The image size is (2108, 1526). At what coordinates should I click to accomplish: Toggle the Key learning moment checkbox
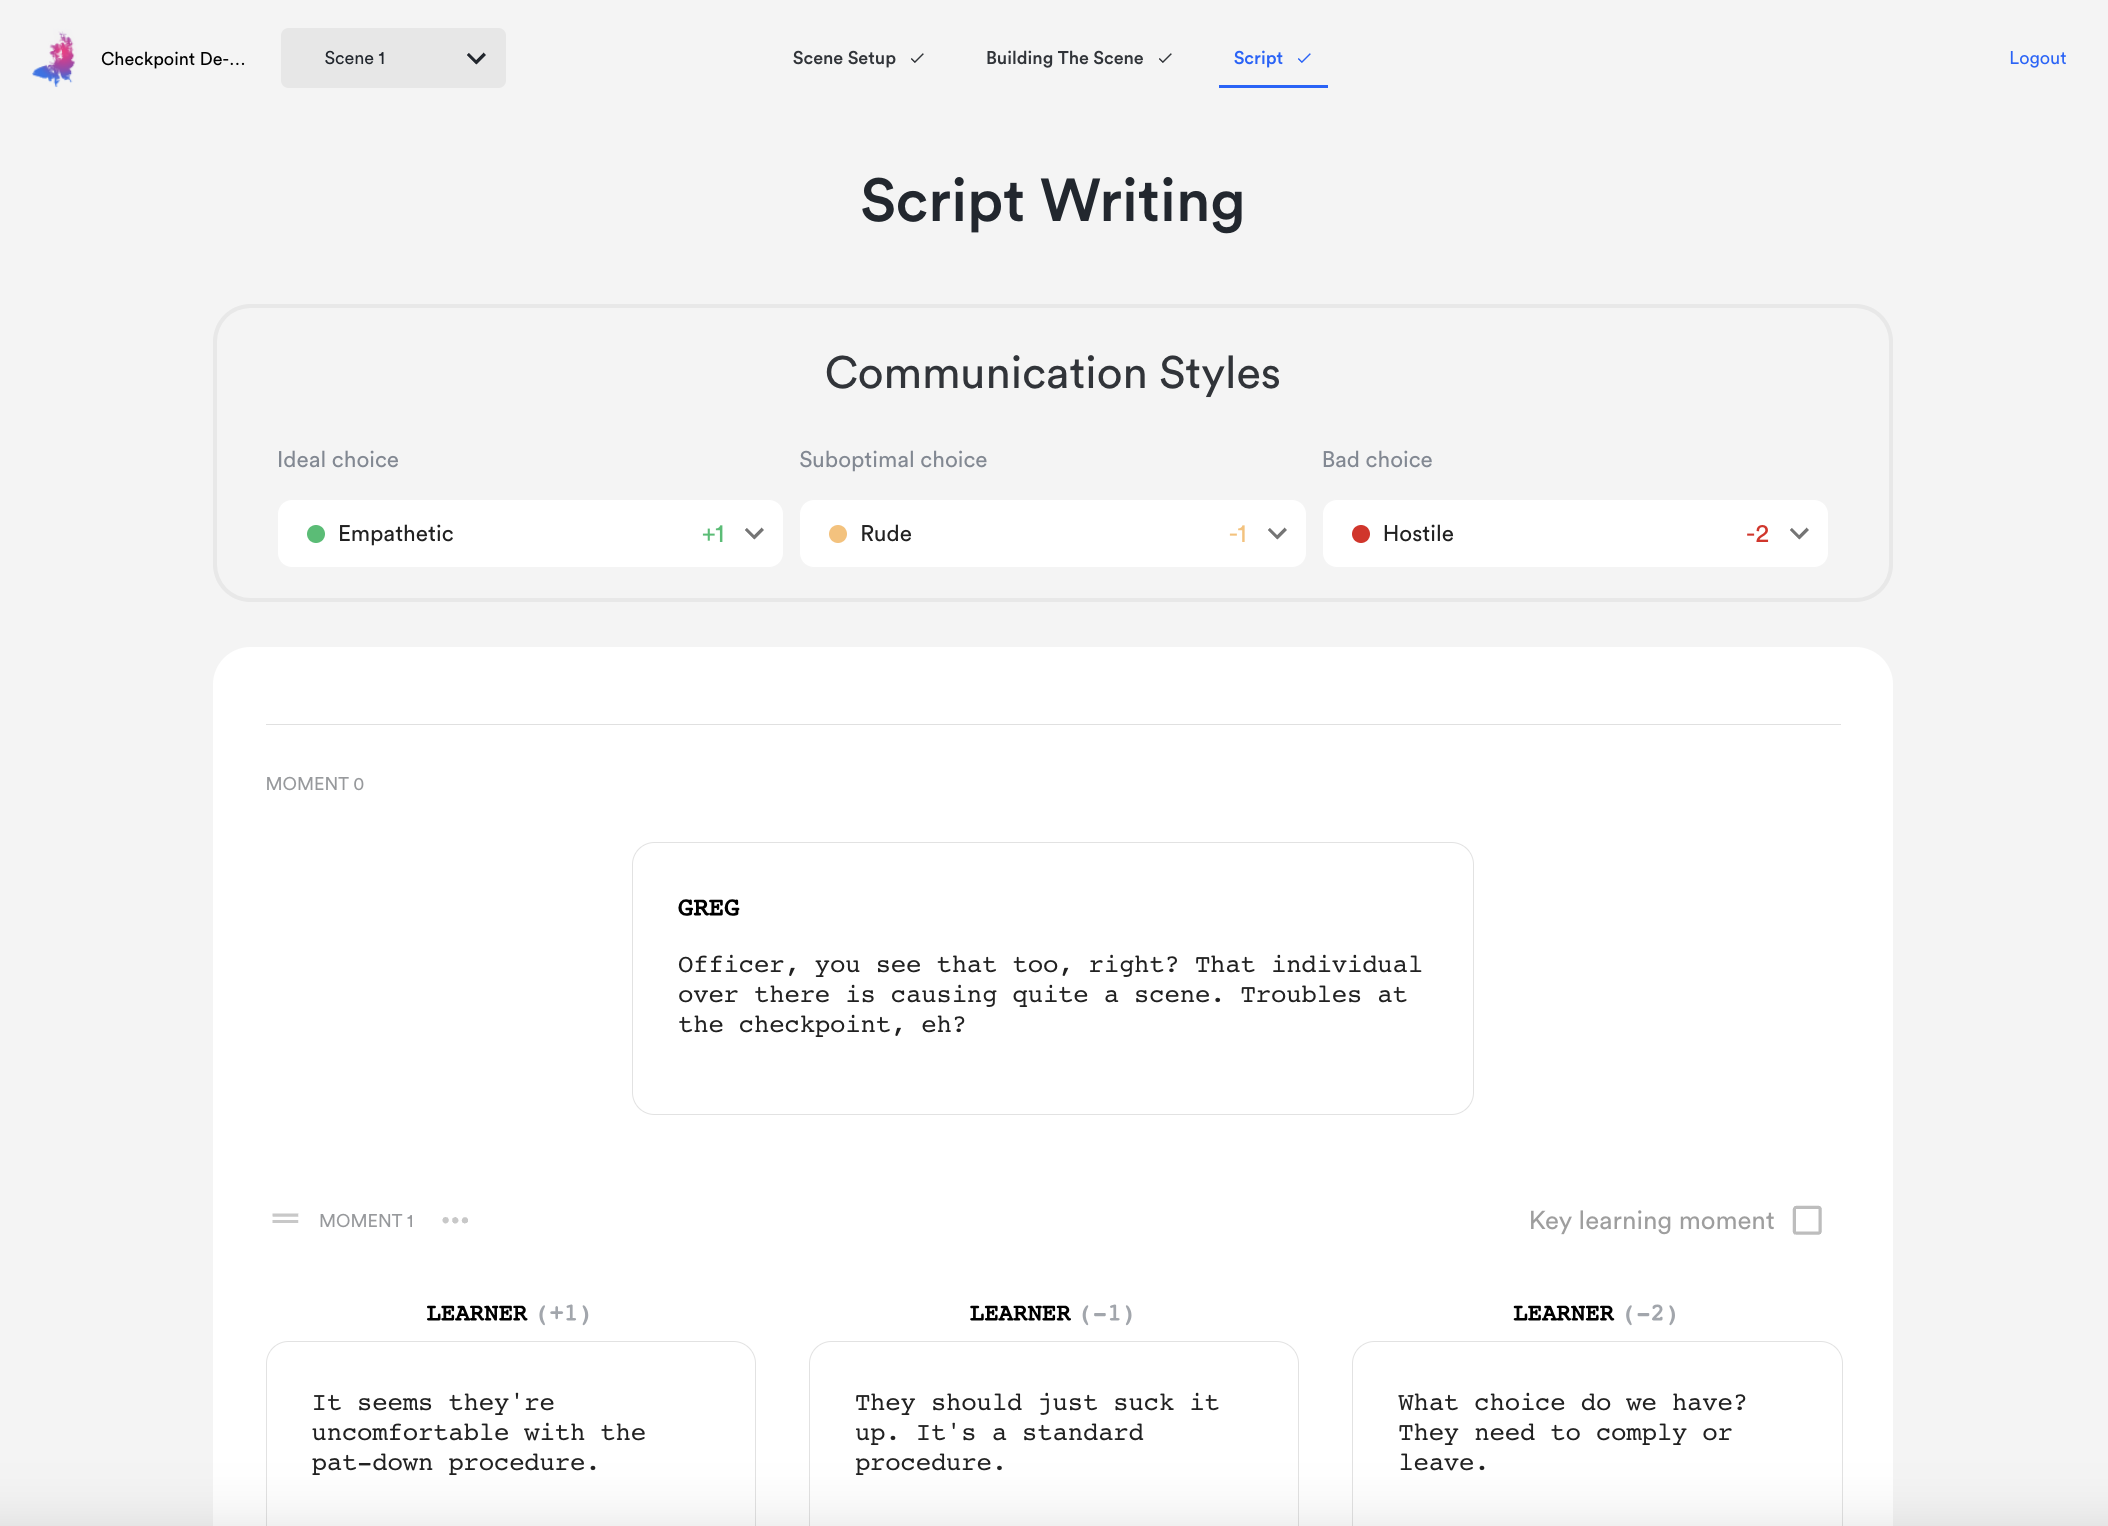[1807, 1220]
